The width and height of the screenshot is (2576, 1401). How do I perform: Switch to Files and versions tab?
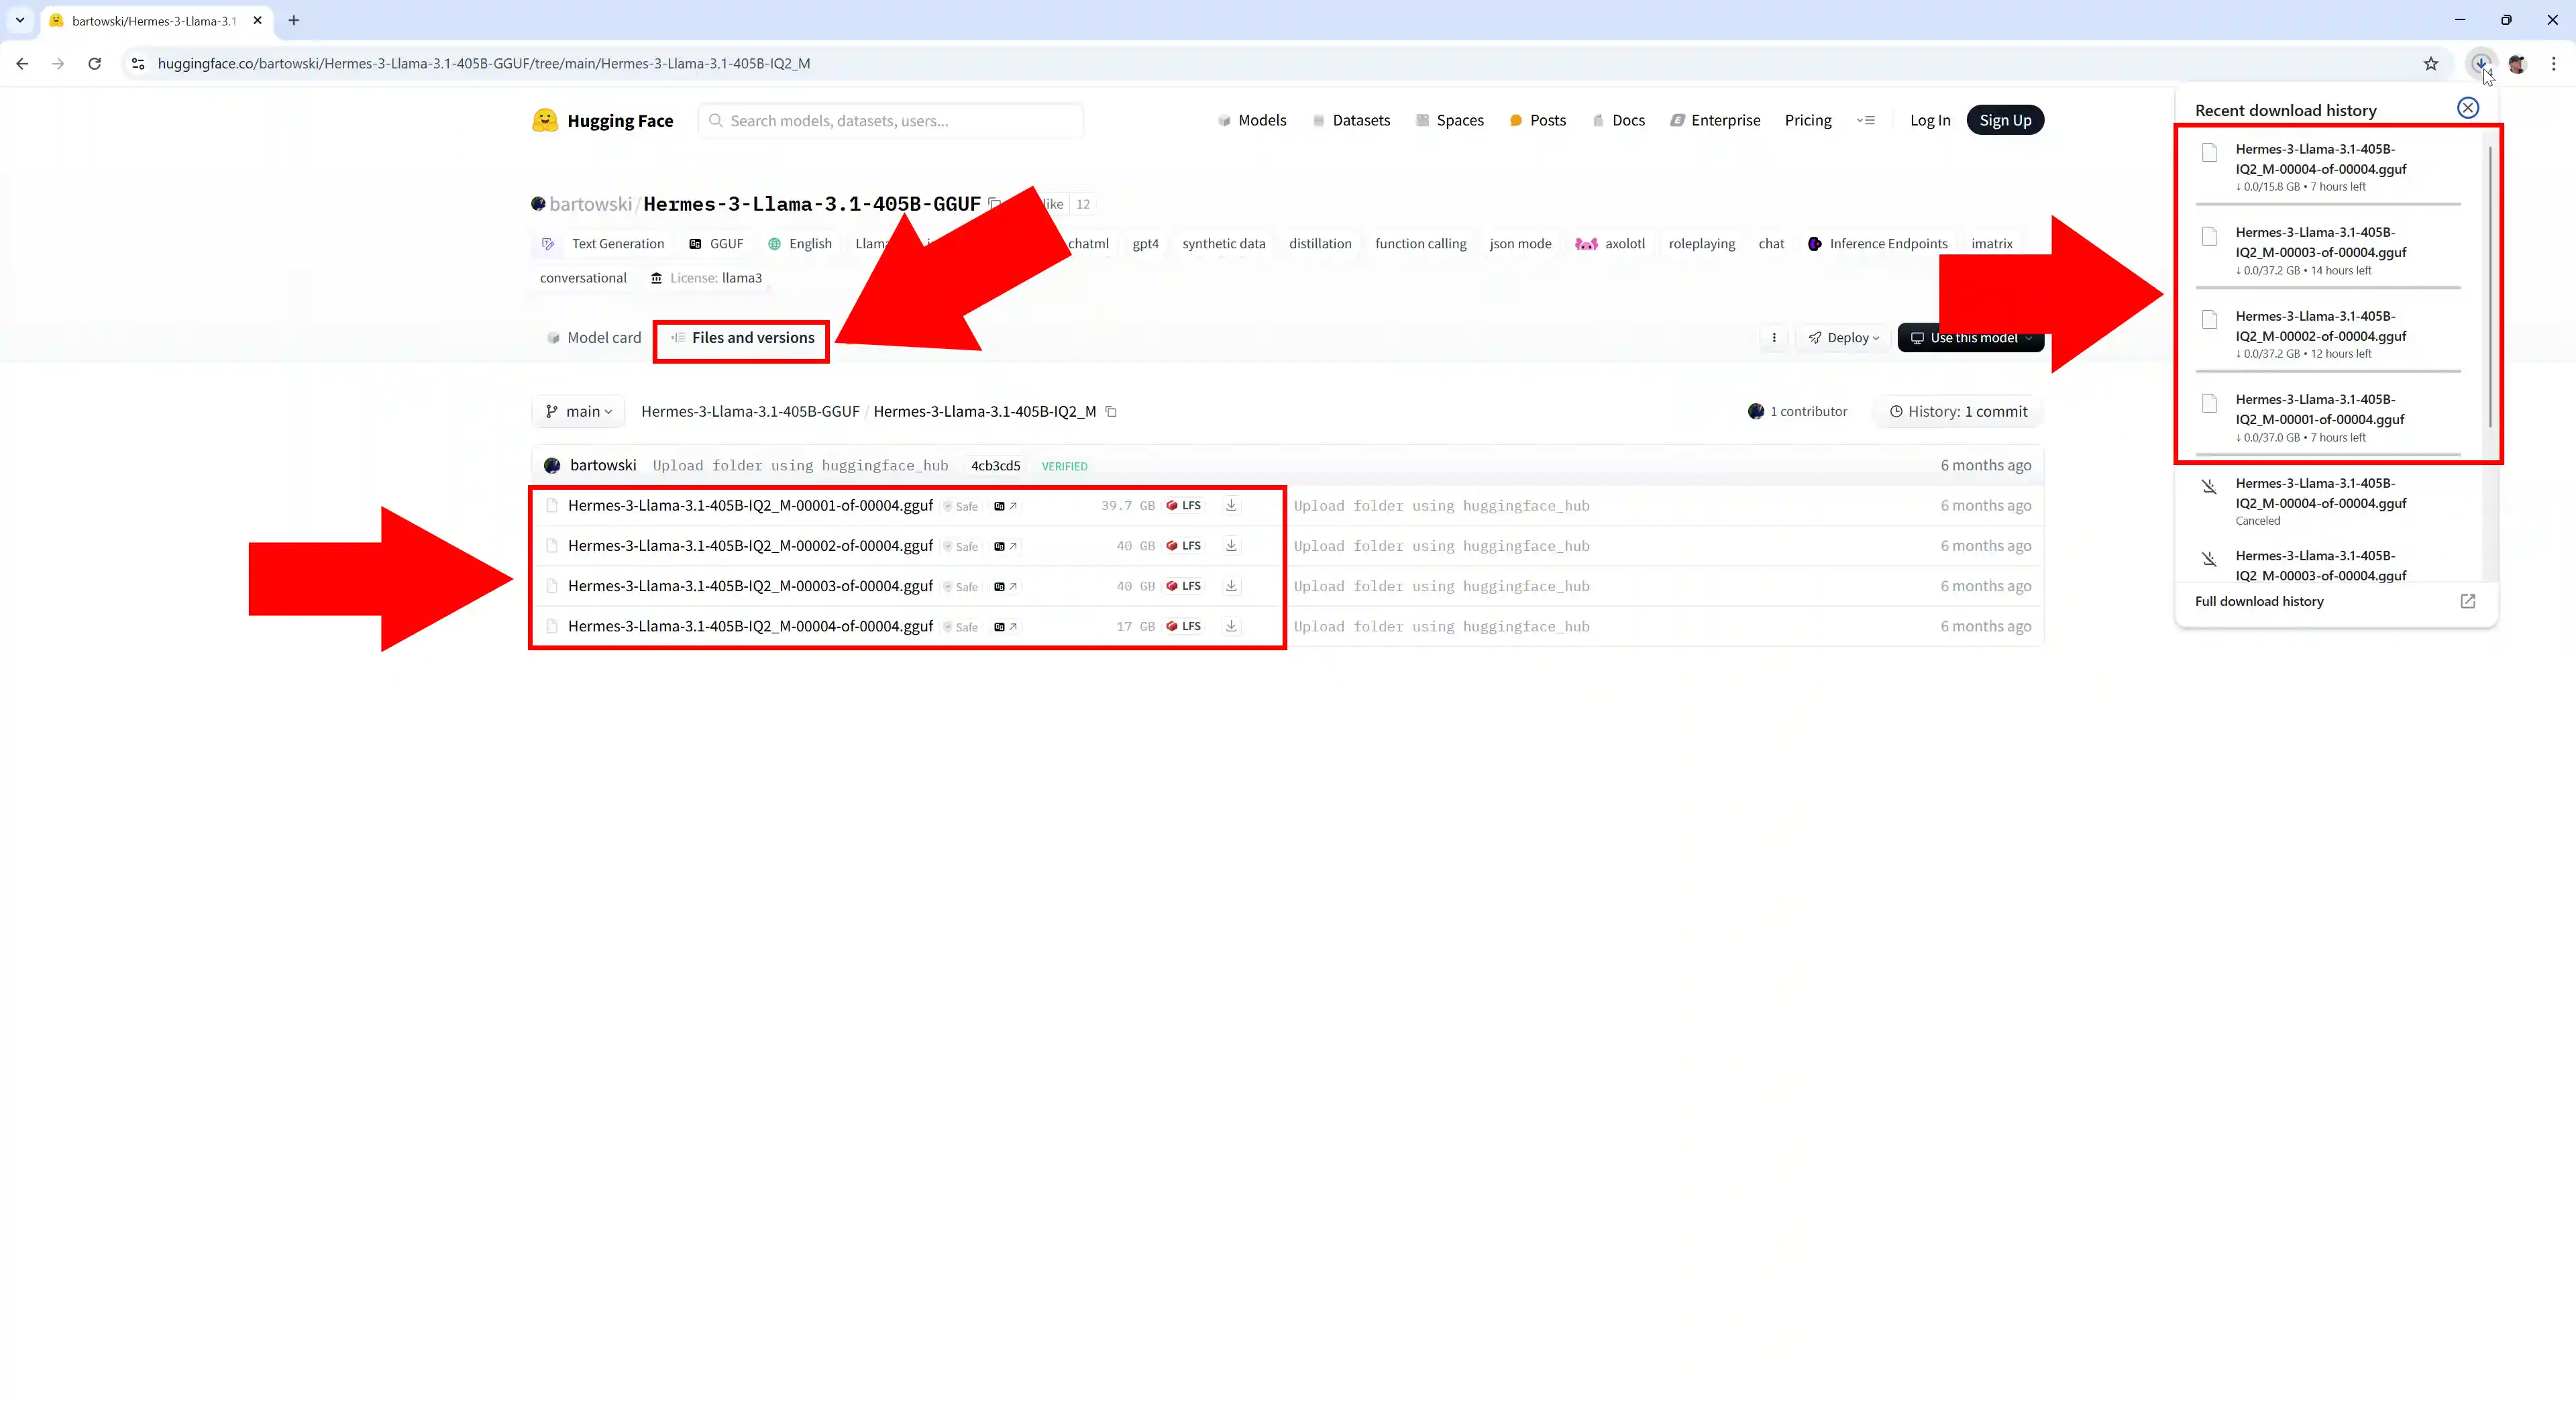tap(741, 336)
